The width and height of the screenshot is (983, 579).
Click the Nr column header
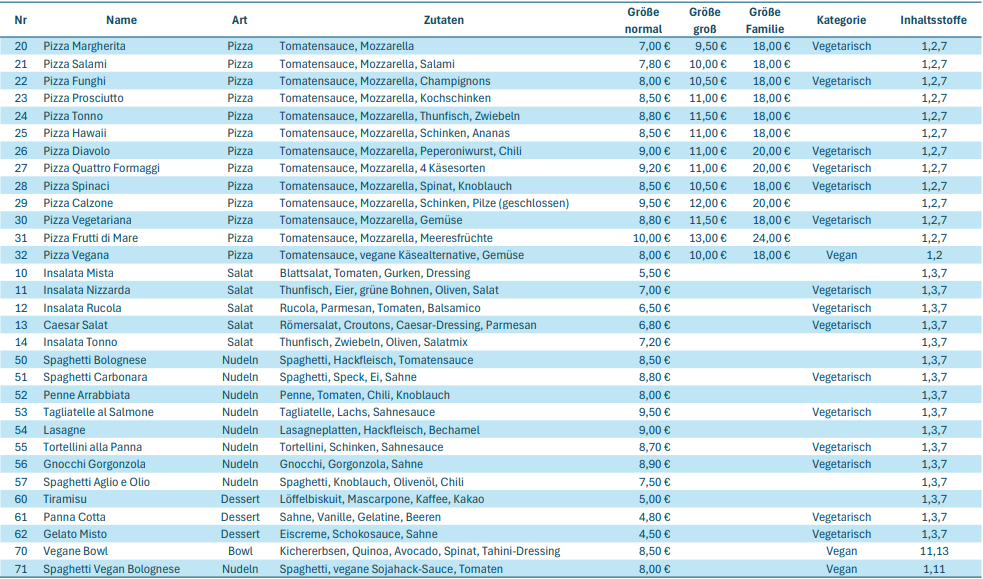point(21,20)
